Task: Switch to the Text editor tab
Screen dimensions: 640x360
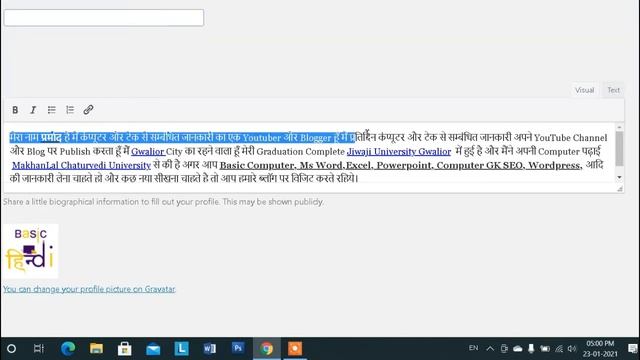Action: click(613, 90)
